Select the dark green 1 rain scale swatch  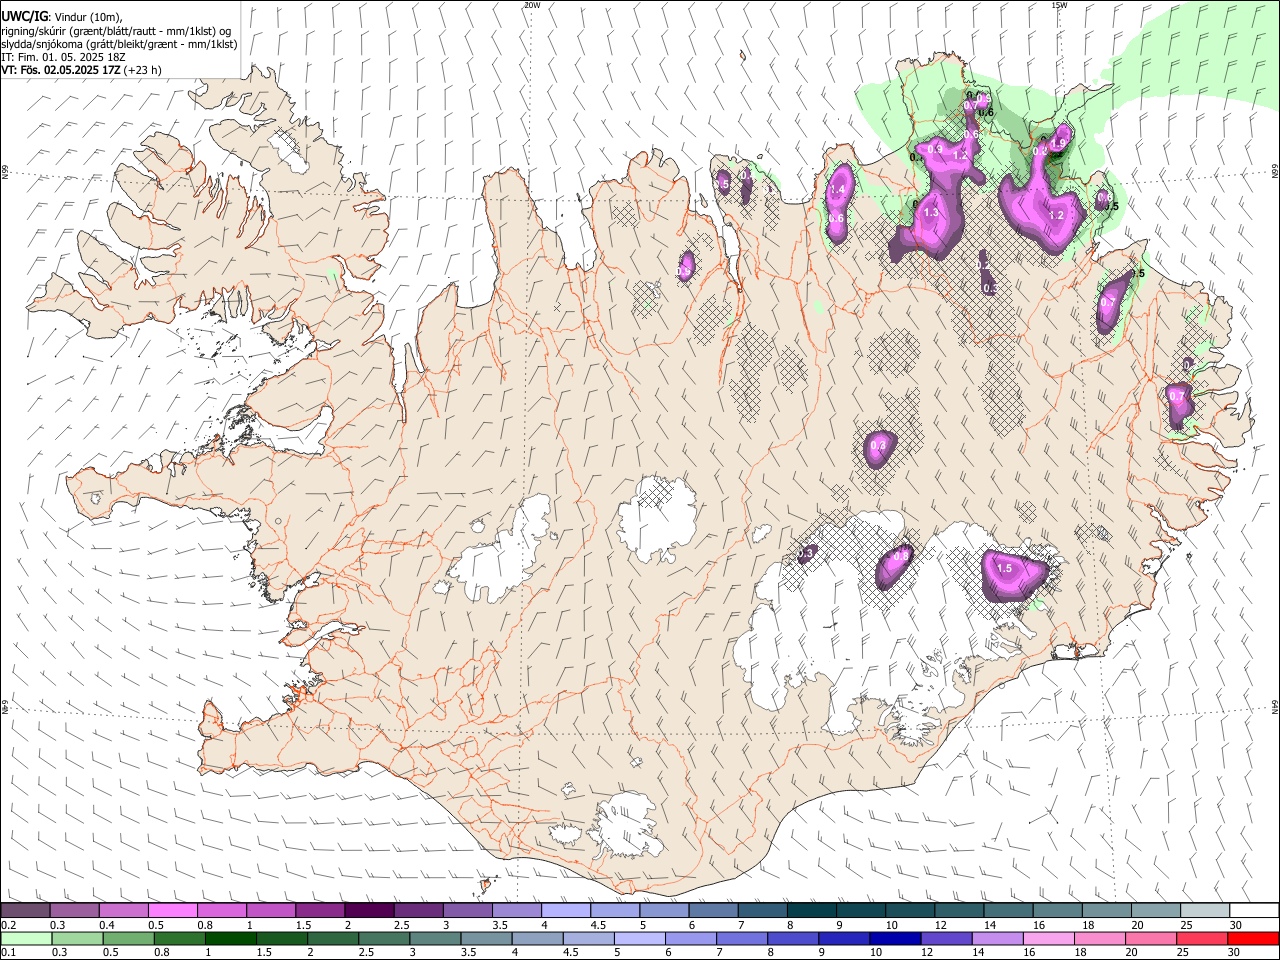tap(229, 939)
